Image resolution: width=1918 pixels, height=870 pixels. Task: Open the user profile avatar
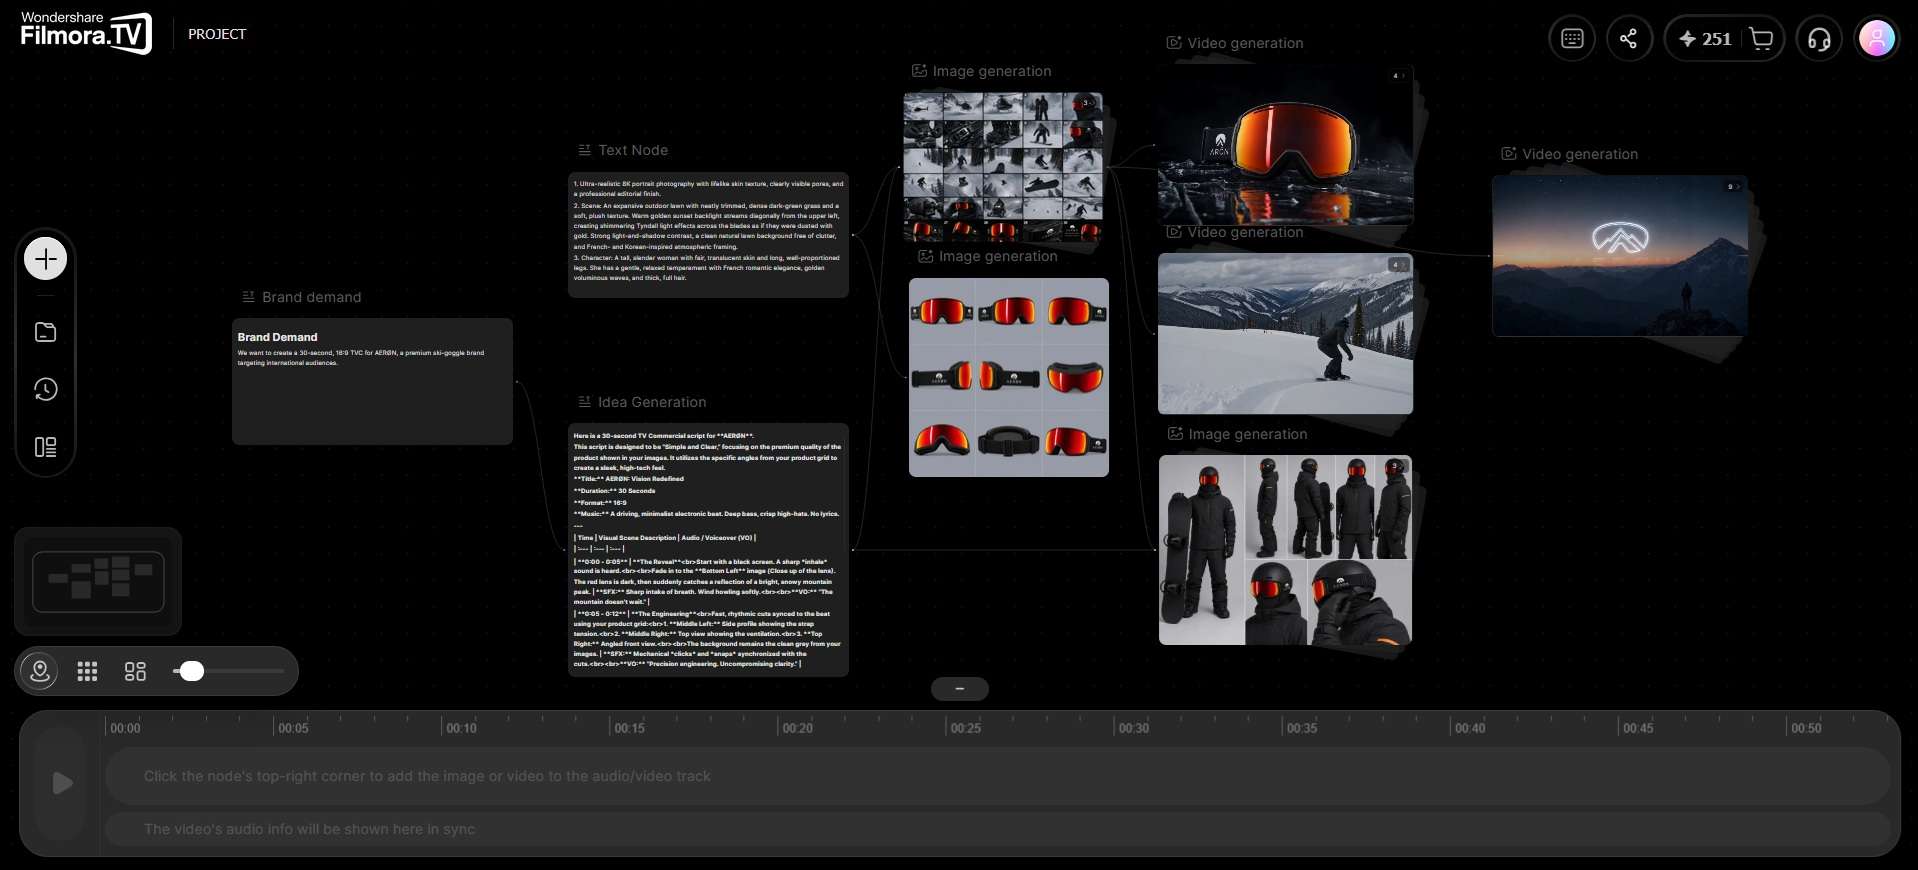click(1877, 39)
